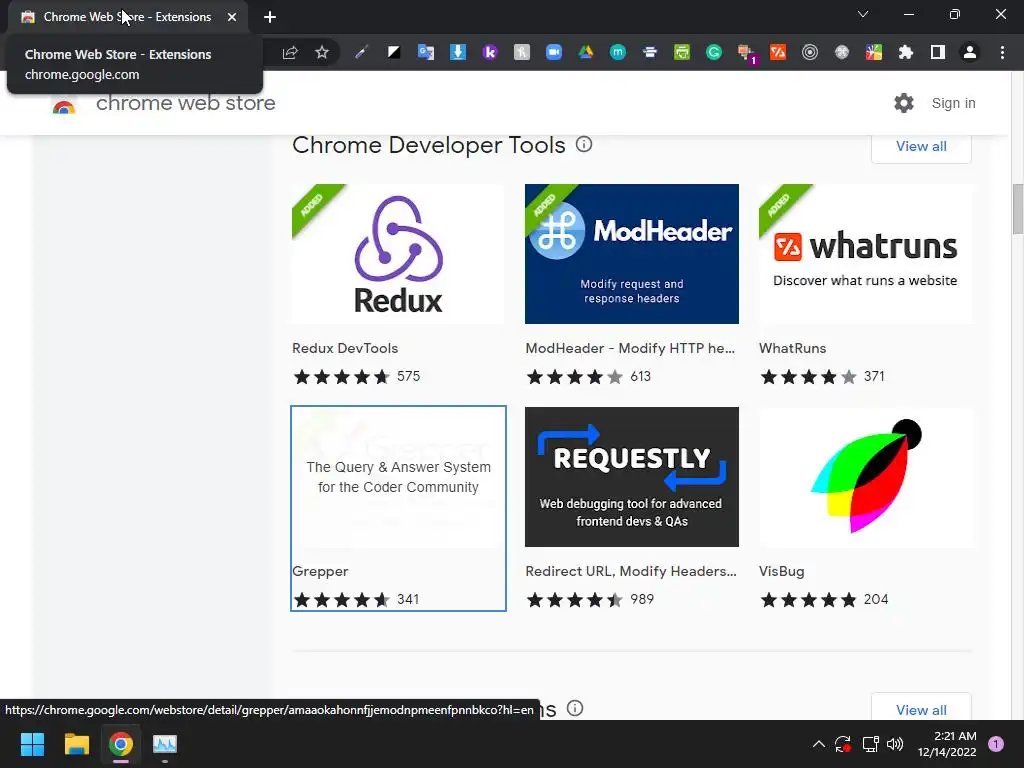
Task: Click Redirect URL, Modify Headers... title
Action: (x=631, y=571)
